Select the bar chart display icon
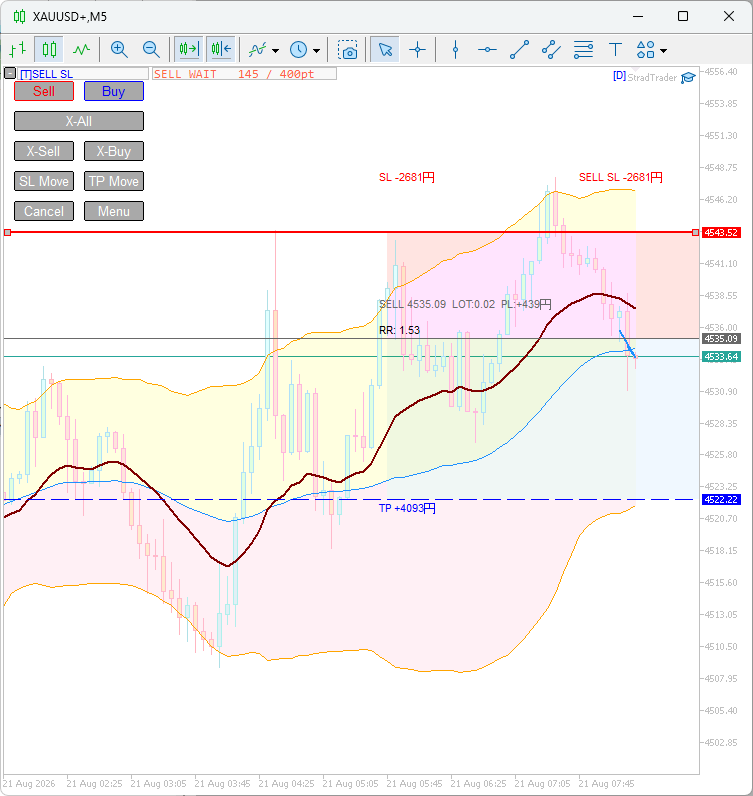Screen dimensions: 753x796 [18, 49]
